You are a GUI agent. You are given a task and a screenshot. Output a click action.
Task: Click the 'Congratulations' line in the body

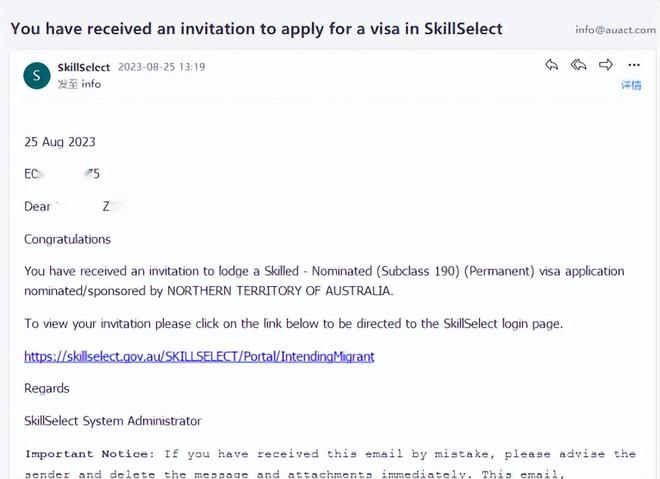pos(67,239)
